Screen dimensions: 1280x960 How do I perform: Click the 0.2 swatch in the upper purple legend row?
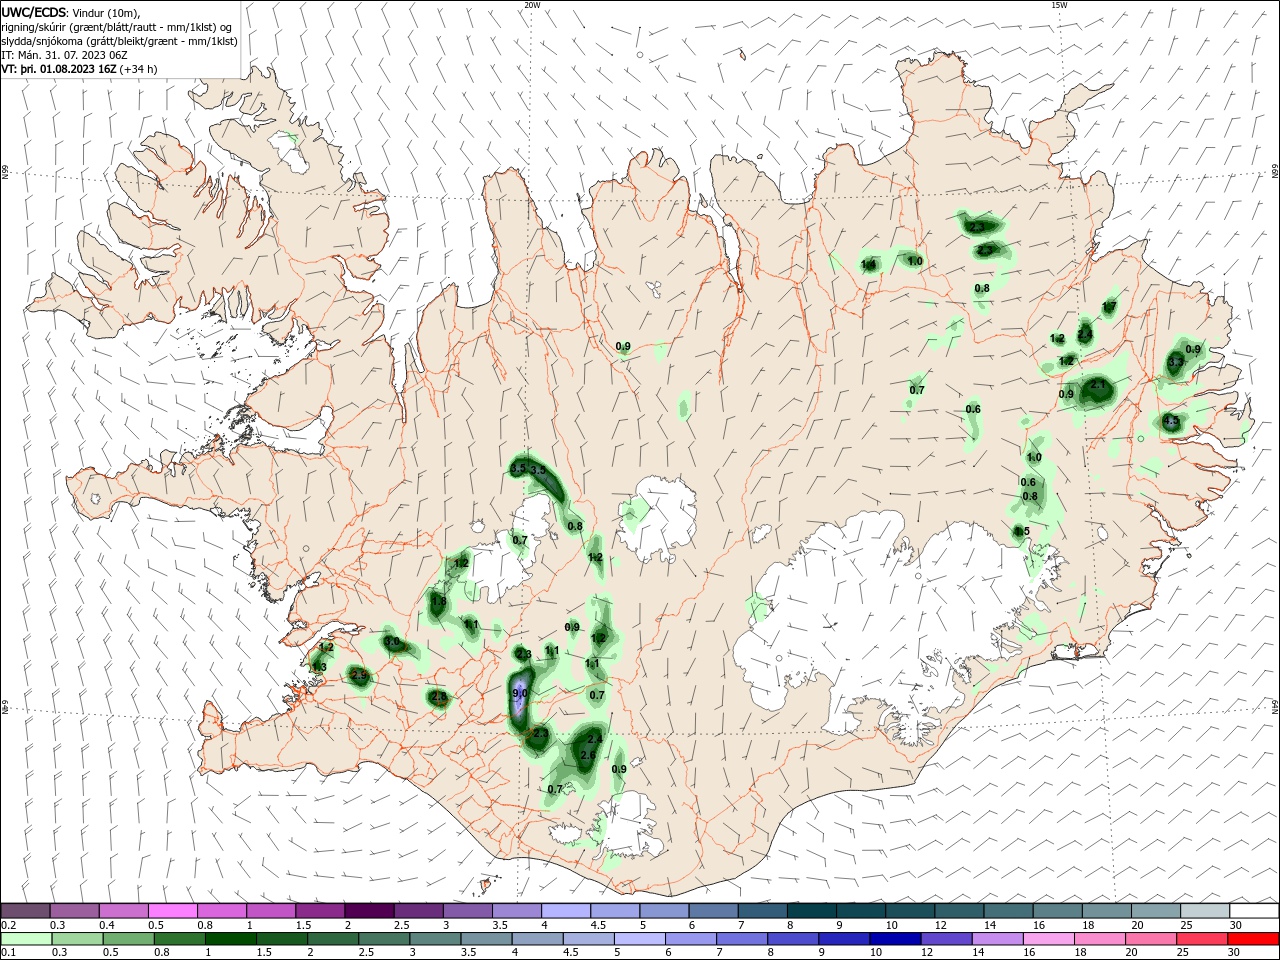point(25,910)
